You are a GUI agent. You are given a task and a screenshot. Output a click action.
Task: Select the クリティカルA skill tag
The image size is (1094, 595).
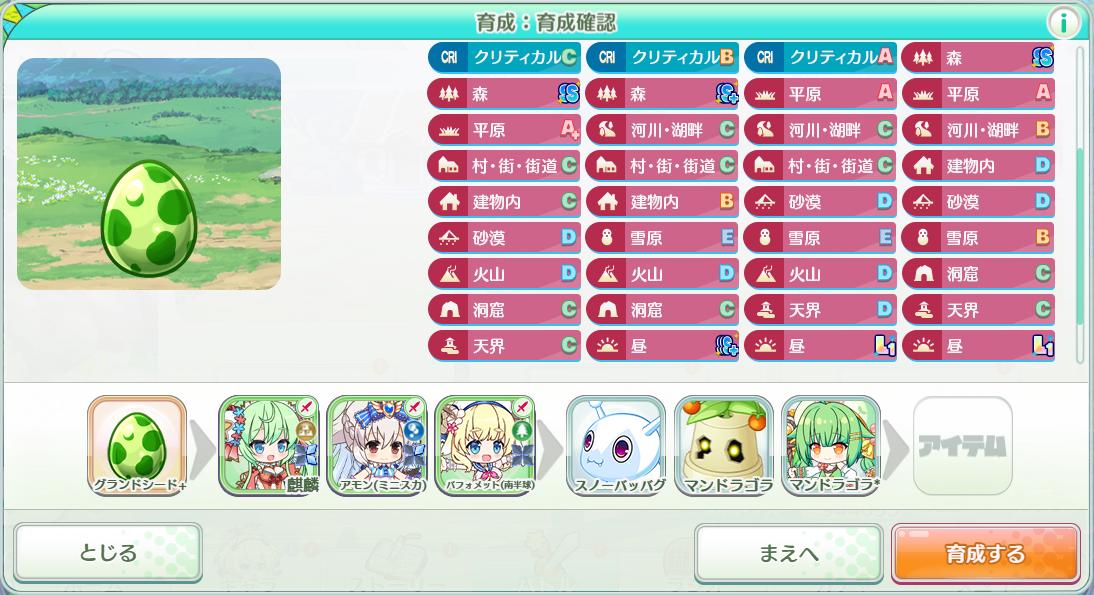820,57
